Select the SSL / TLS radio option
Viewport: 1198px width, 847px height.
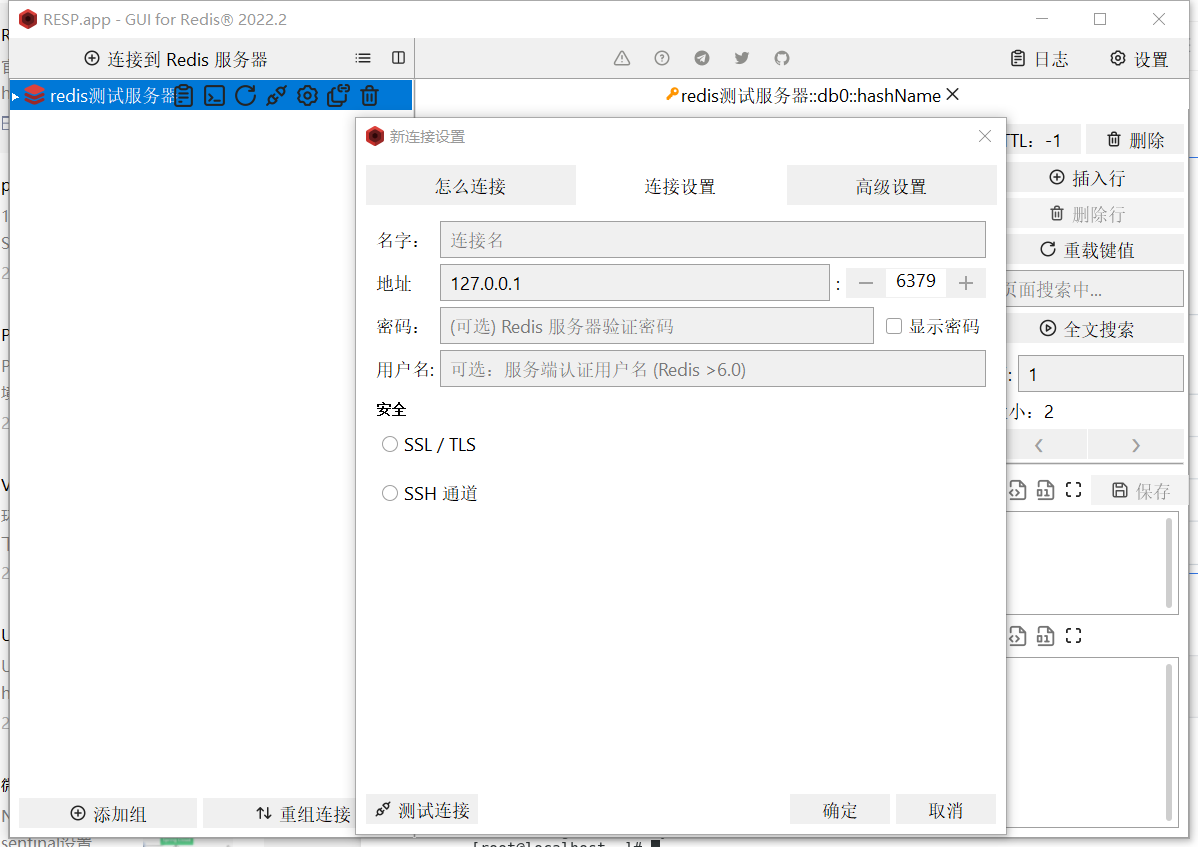tap(390, 445)
